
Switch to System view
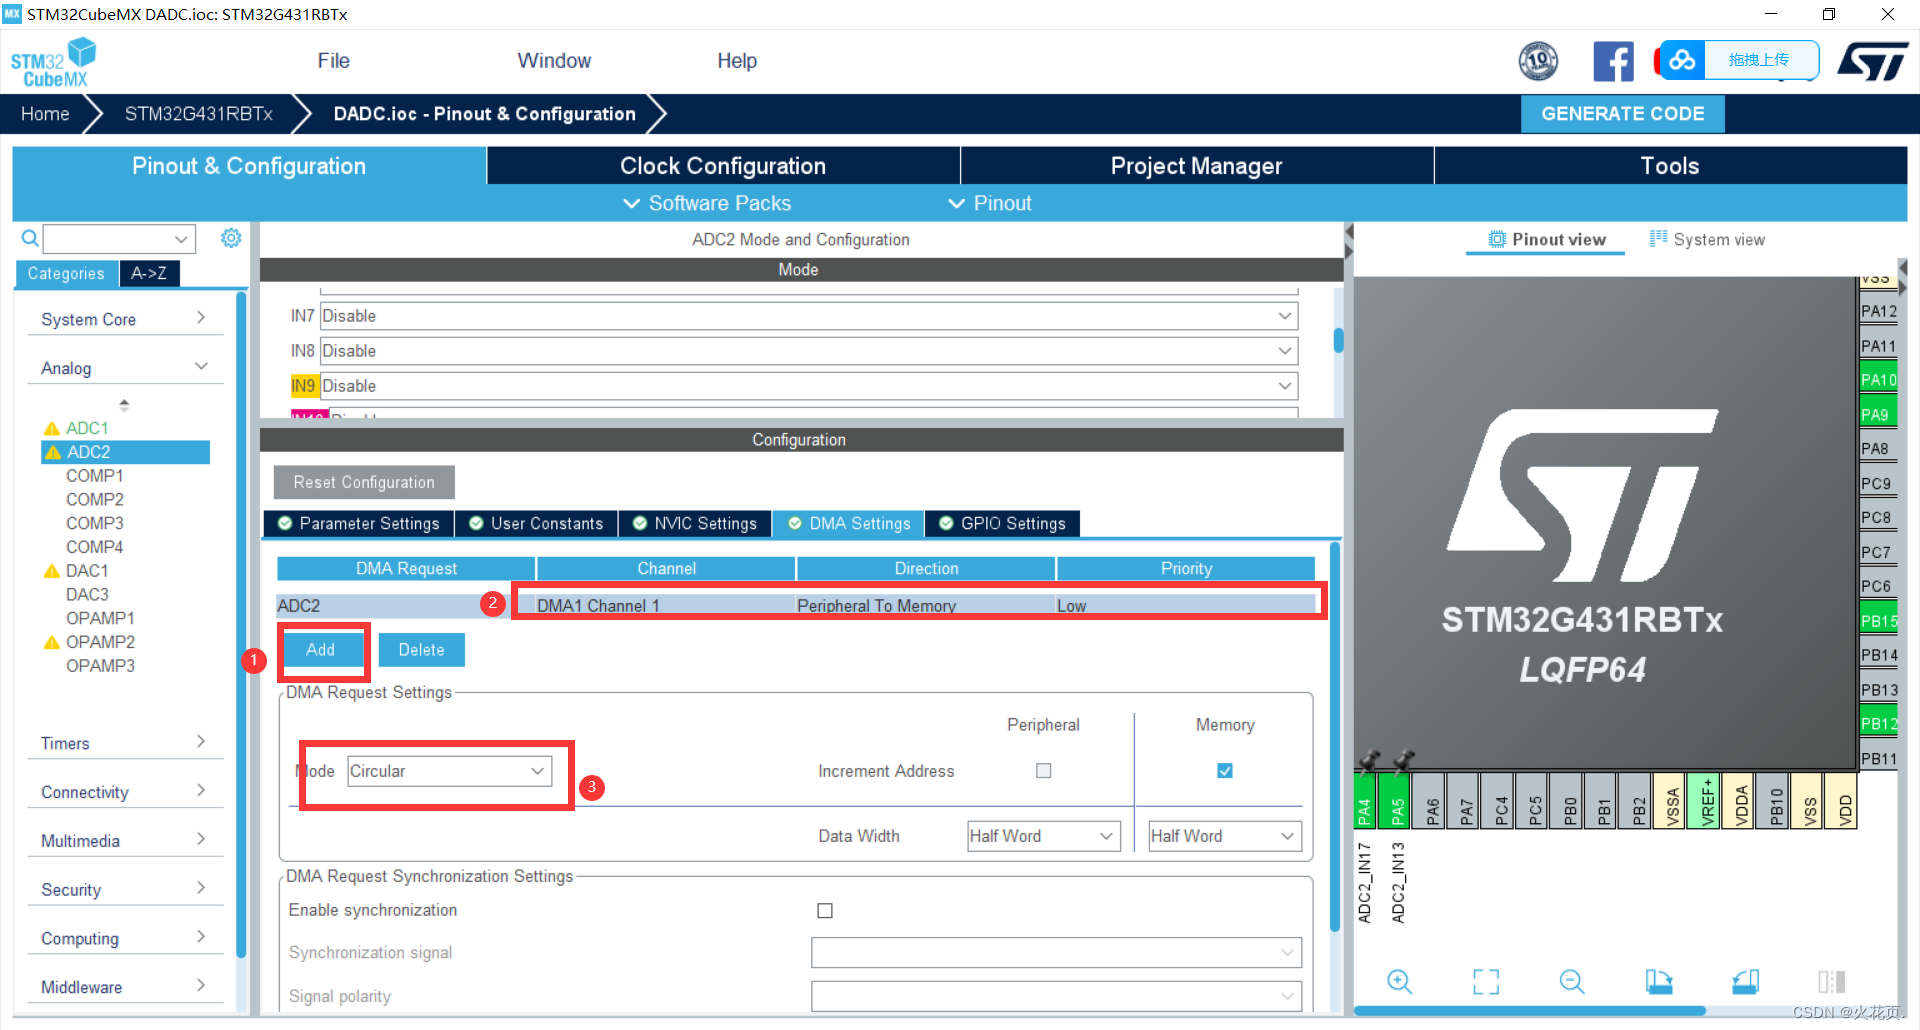[x=1707, y=240]
